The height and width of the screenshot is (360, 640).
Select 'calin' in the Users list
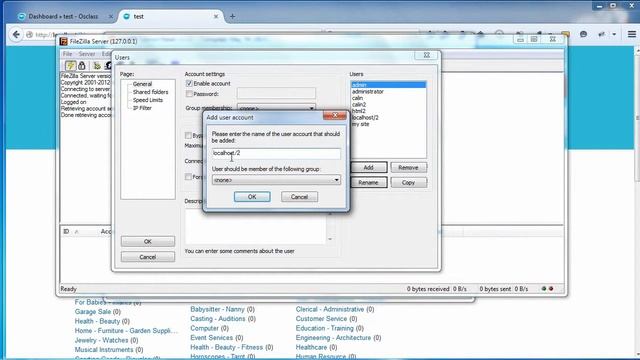(x=389, y=98)
